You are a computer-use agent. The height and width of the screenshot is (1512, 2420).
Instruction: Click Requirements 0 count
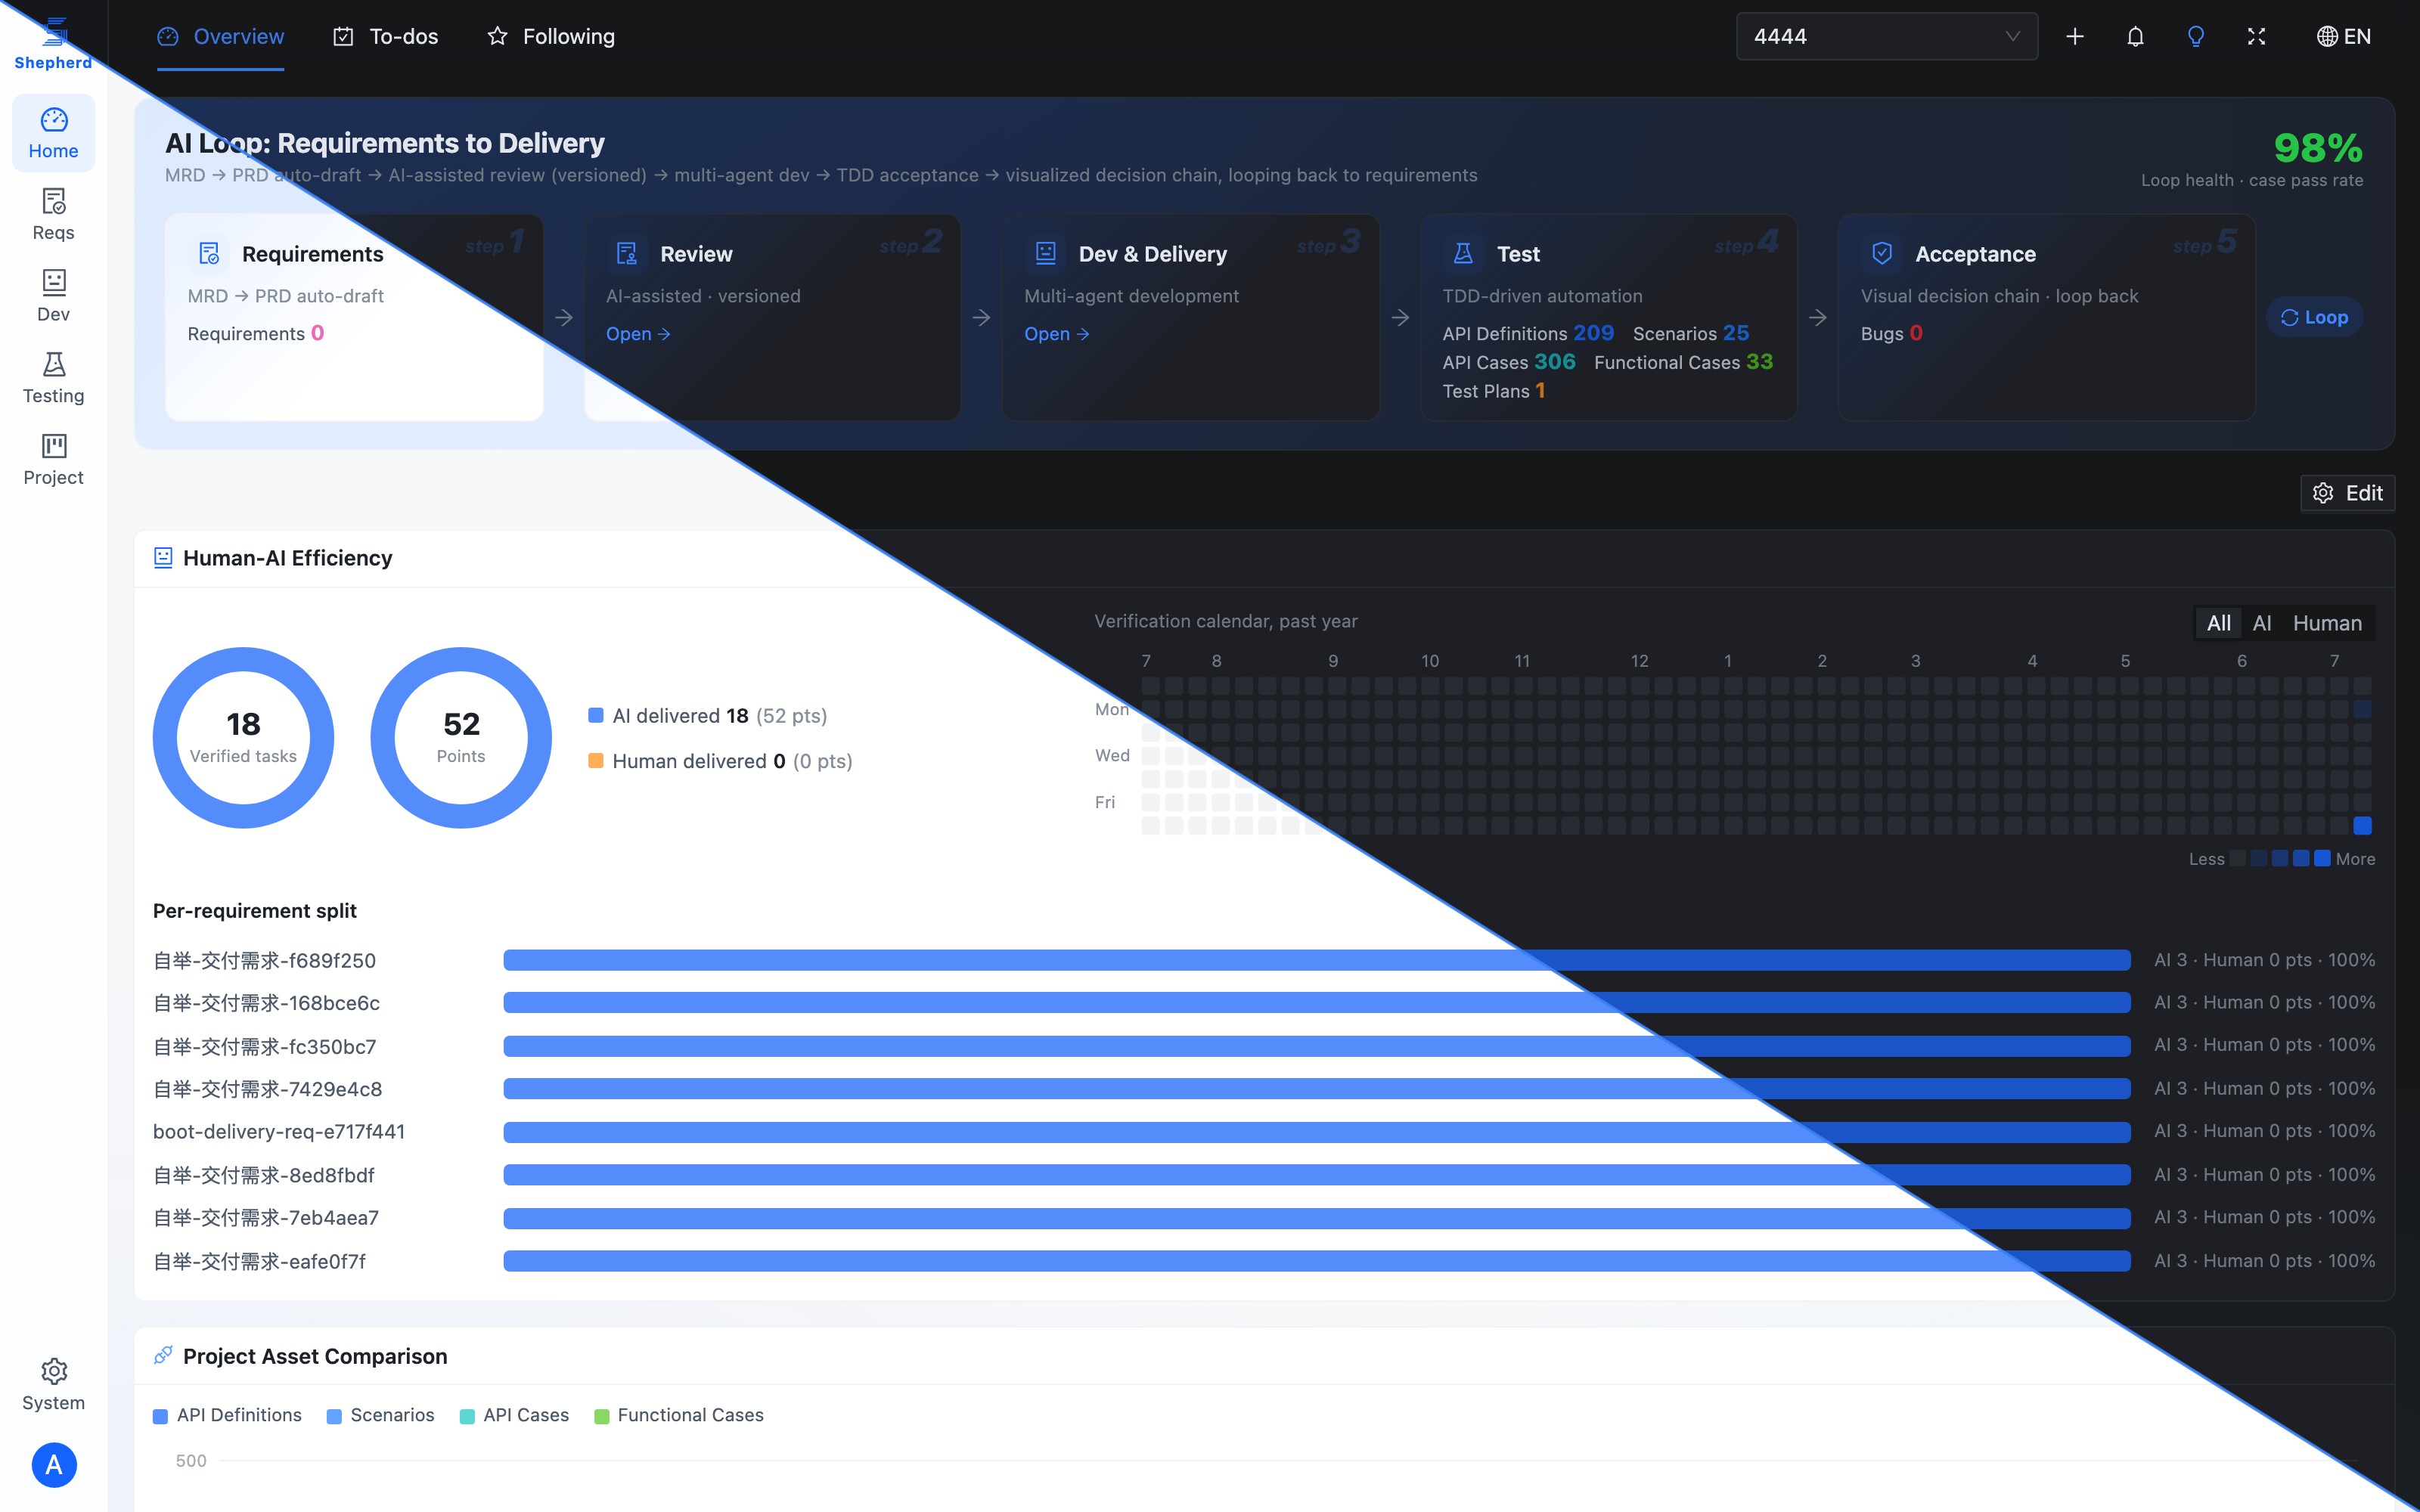(x=256, y=333)
